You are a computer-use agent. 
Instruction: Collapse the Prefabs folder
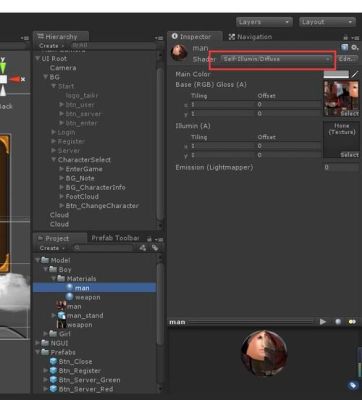pos(37,352)
